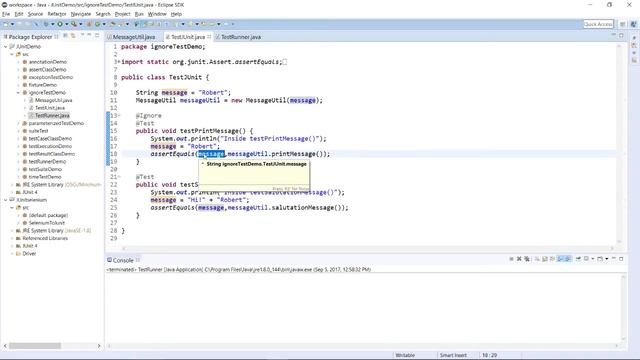Click the Smart Insert status bar entry
Image resolution: width=640 pixels, height=360 pixels.
[453, 355]
